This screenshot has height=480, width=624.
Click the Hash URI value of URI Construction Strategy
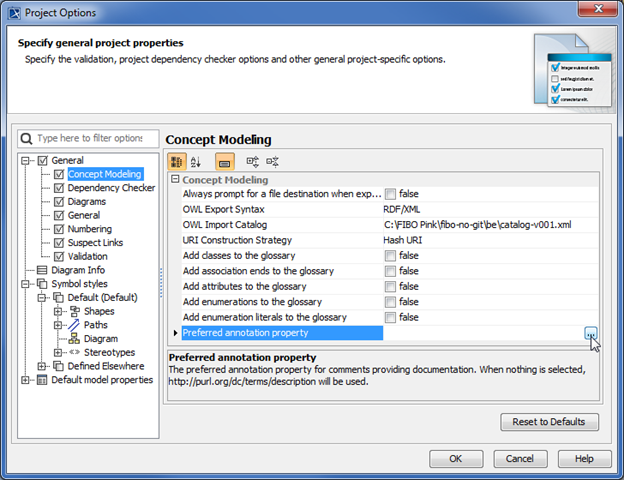(403, 240)
